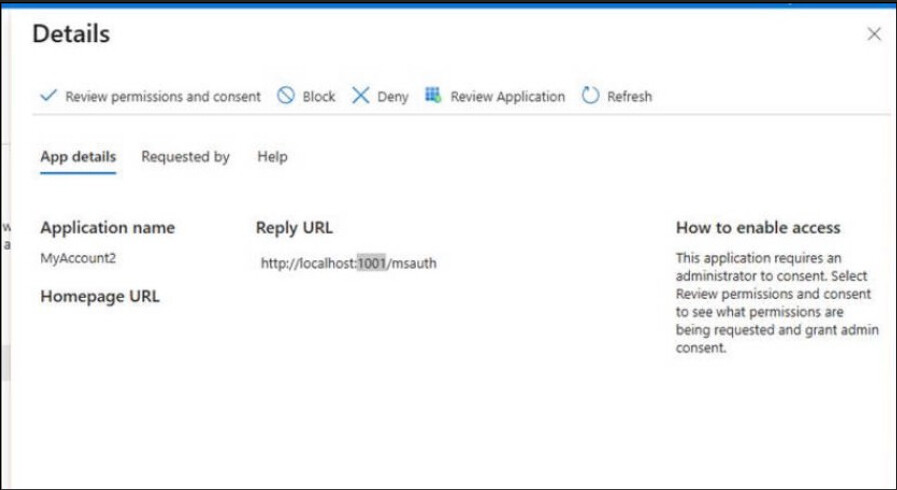
Task: Open Review Application label
Action: point(507,97)
